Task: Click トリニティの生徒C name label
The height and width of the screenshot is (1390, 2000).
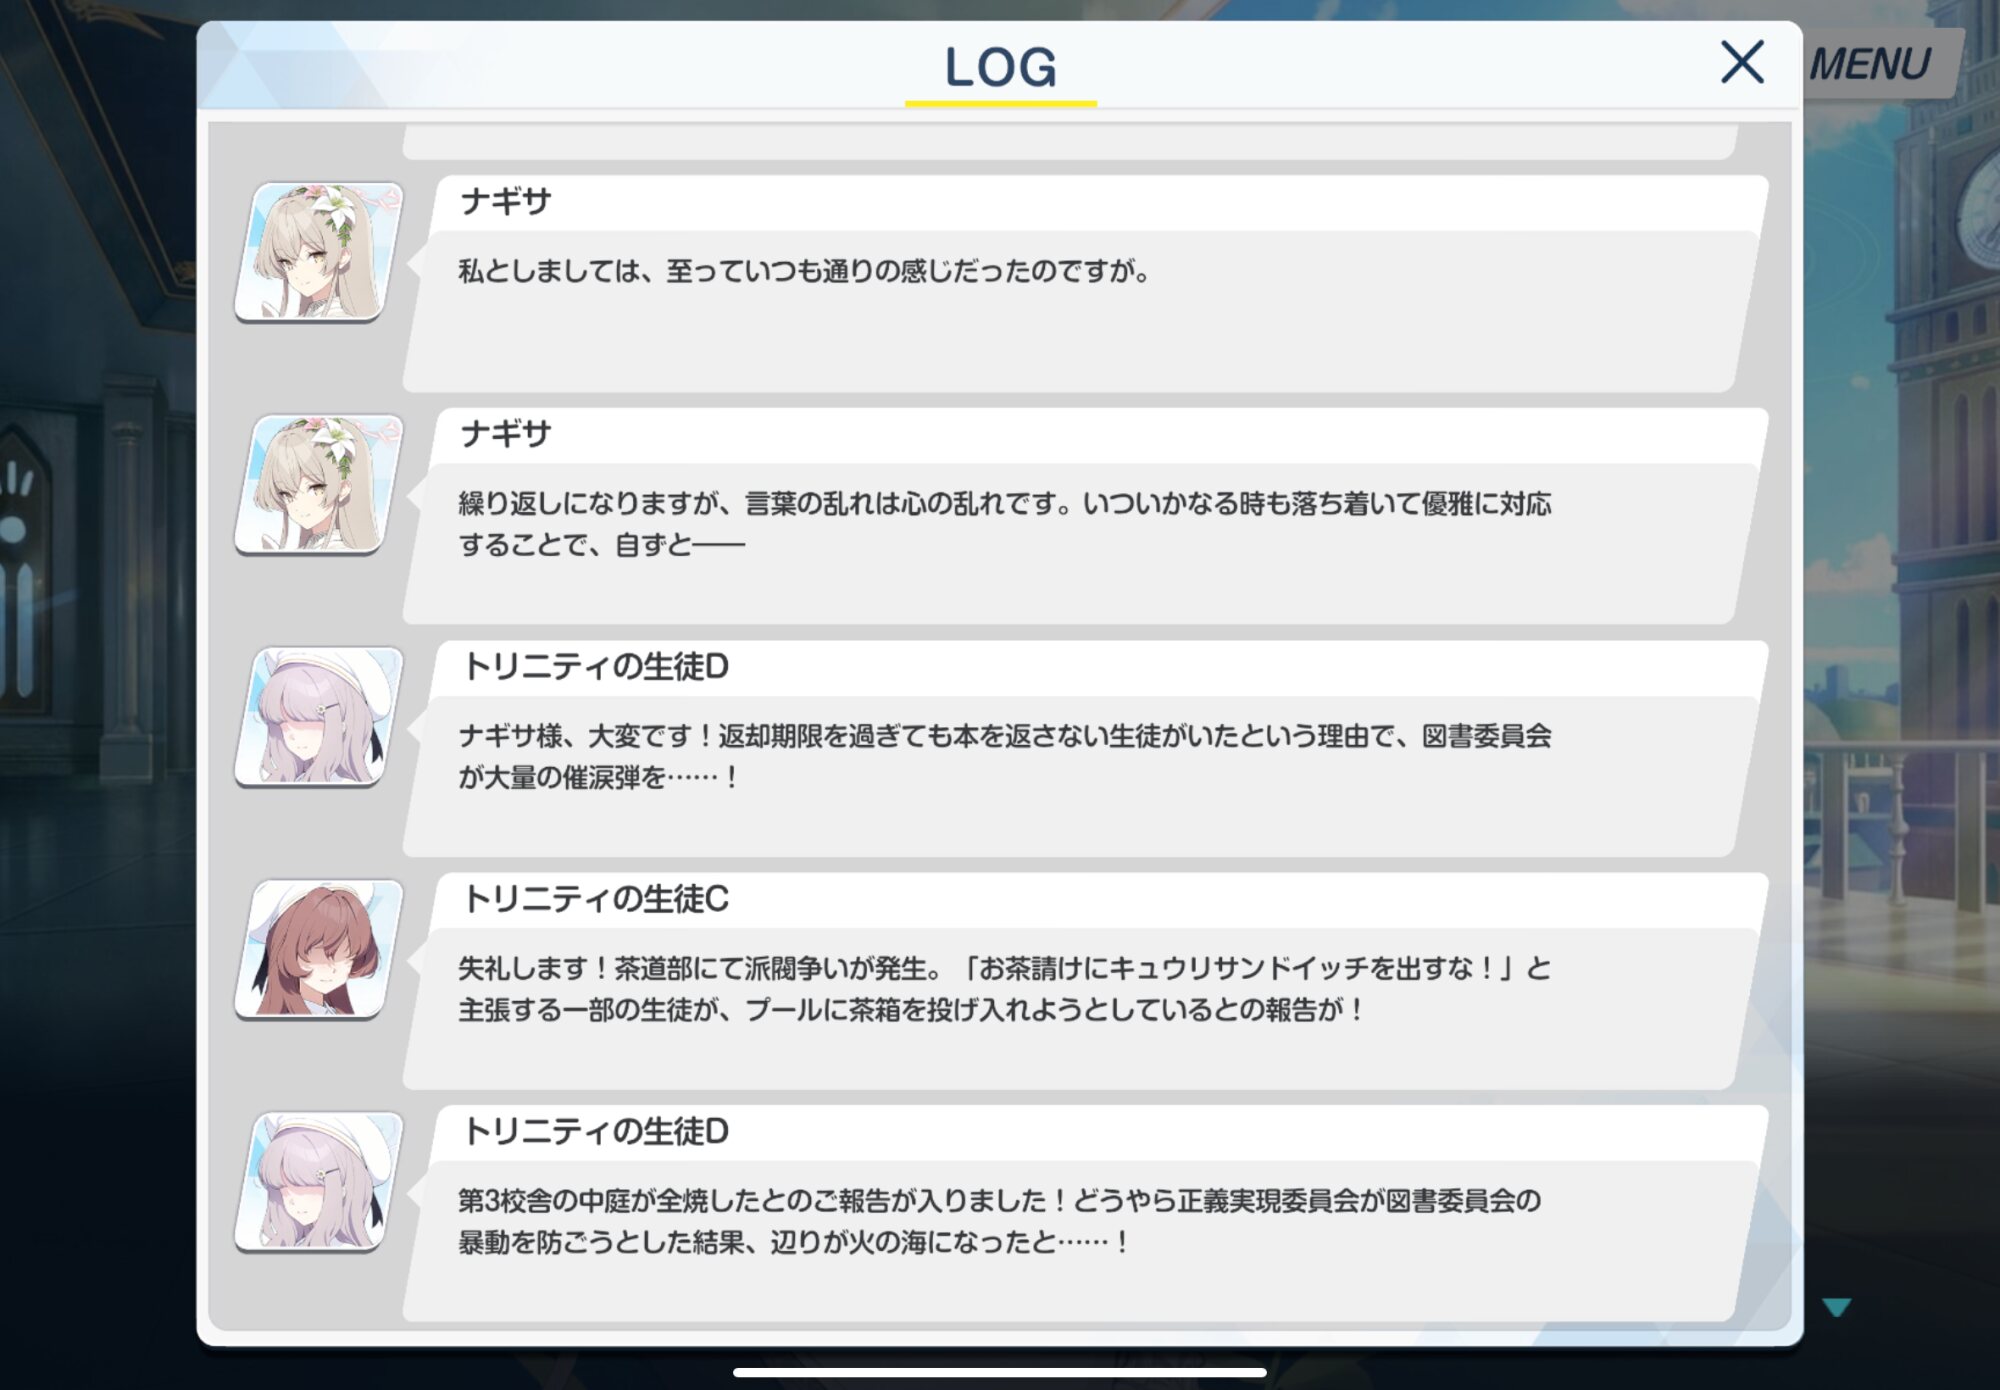Action: tap(596, 899)
